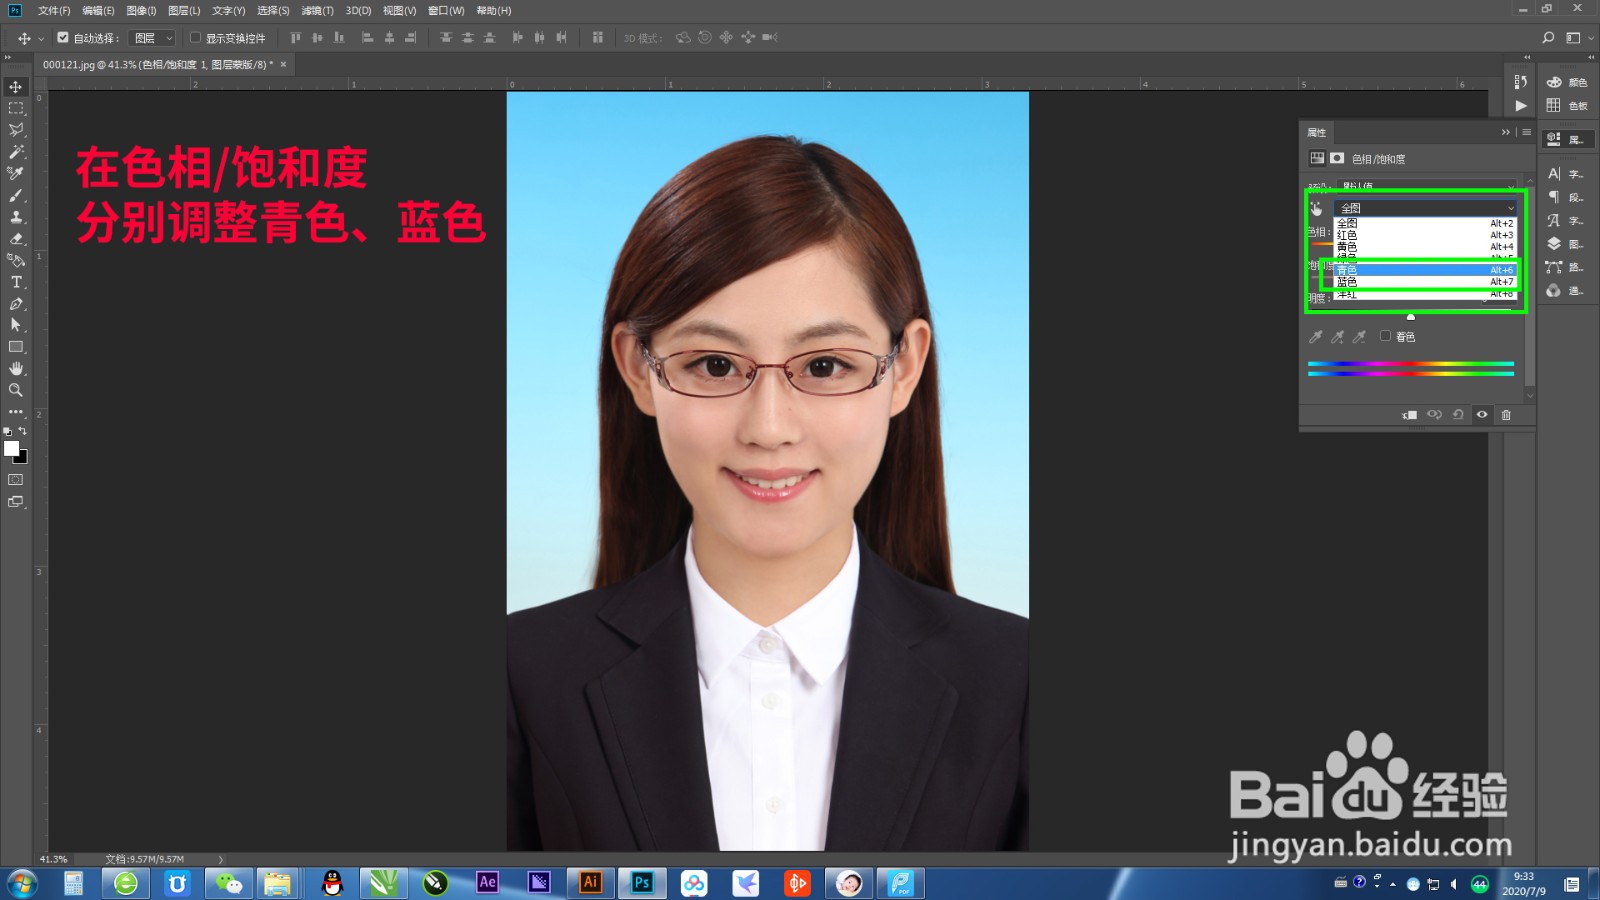1600x900 pixels.
Task: Select the Clone Stamp tool
Action: click(16, 217)
